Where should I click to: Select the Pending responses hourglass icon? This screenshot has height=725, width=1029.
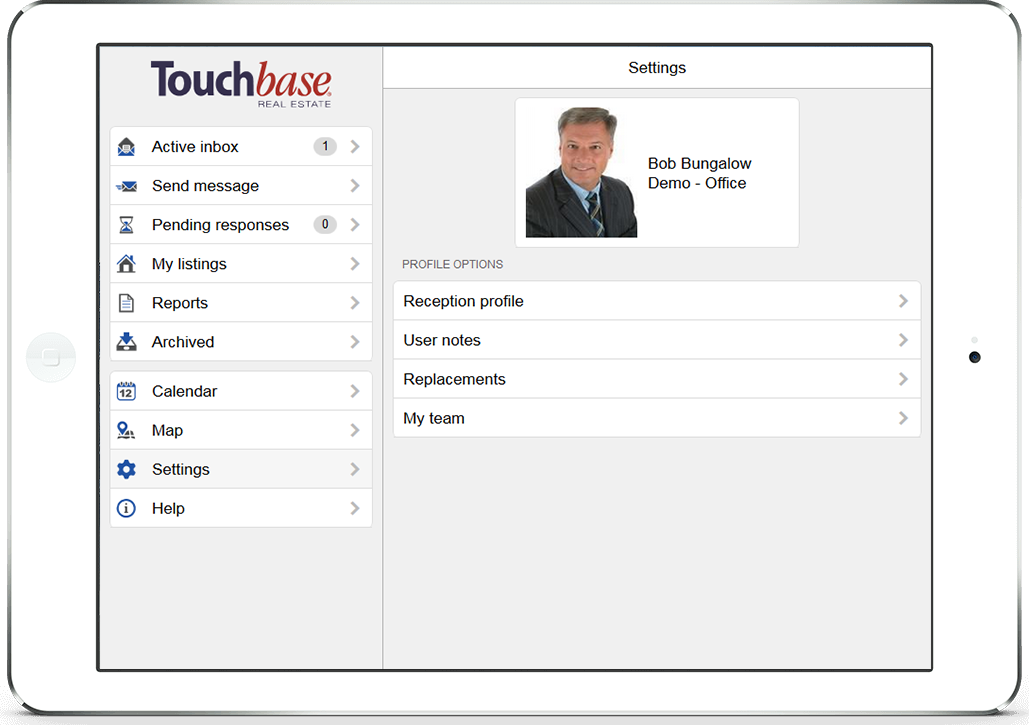tap(126, 224)
